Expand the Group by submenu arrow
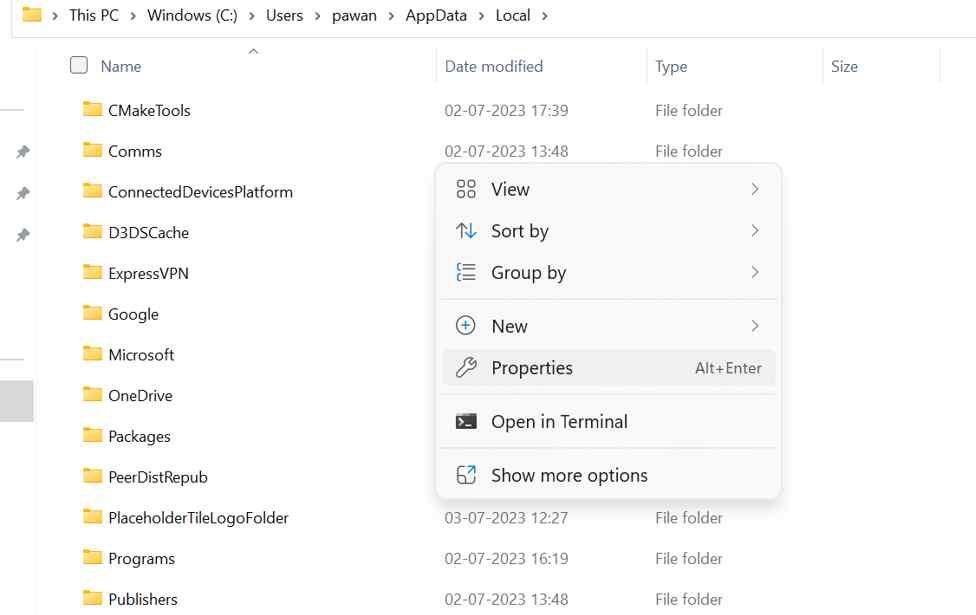The image size is (976, 615). tap(755, 272)
